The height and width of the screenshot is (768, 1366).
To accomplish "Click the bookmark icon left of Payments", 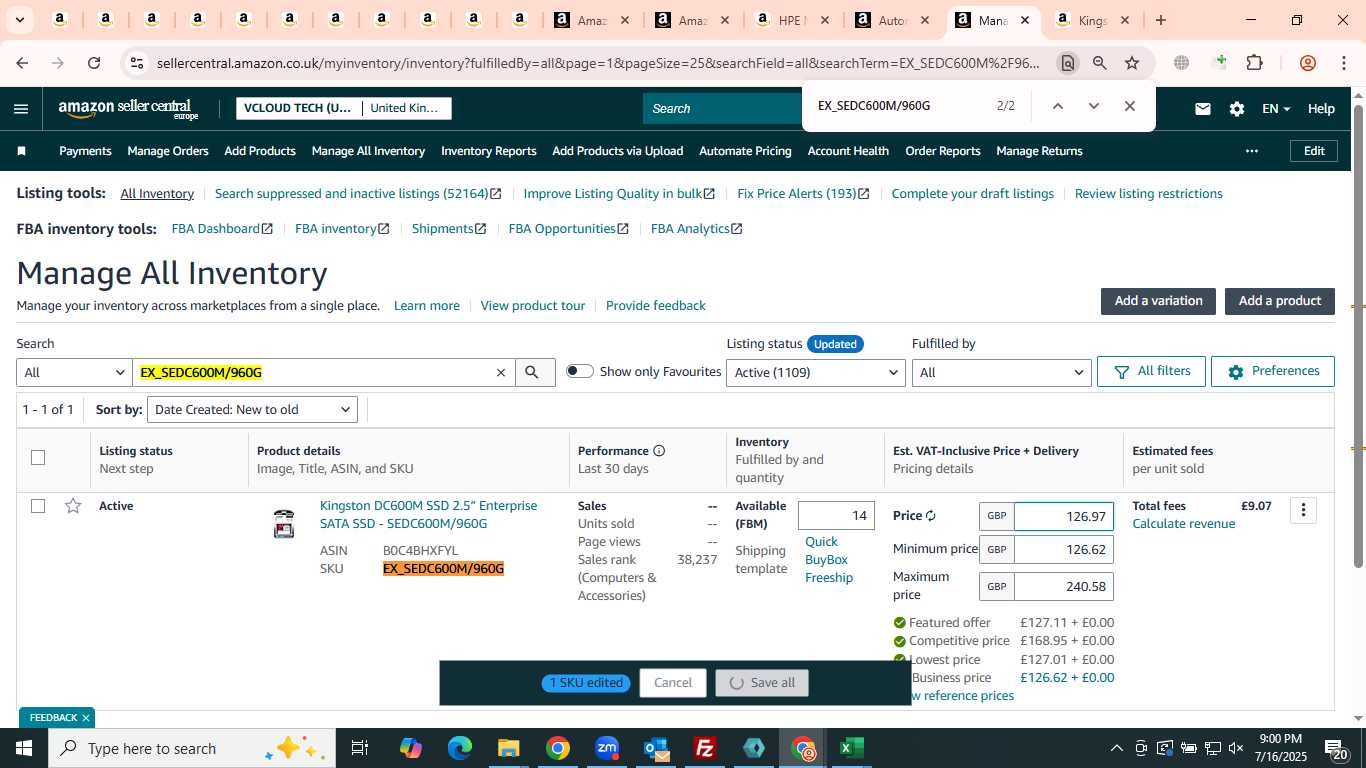I will (22, 151).
